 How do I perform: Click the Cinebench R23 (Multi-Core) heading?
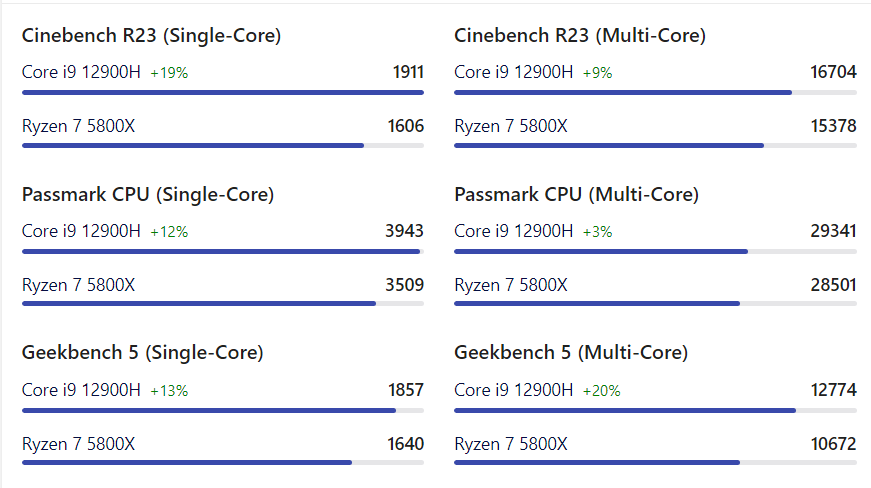click(580, 36)
